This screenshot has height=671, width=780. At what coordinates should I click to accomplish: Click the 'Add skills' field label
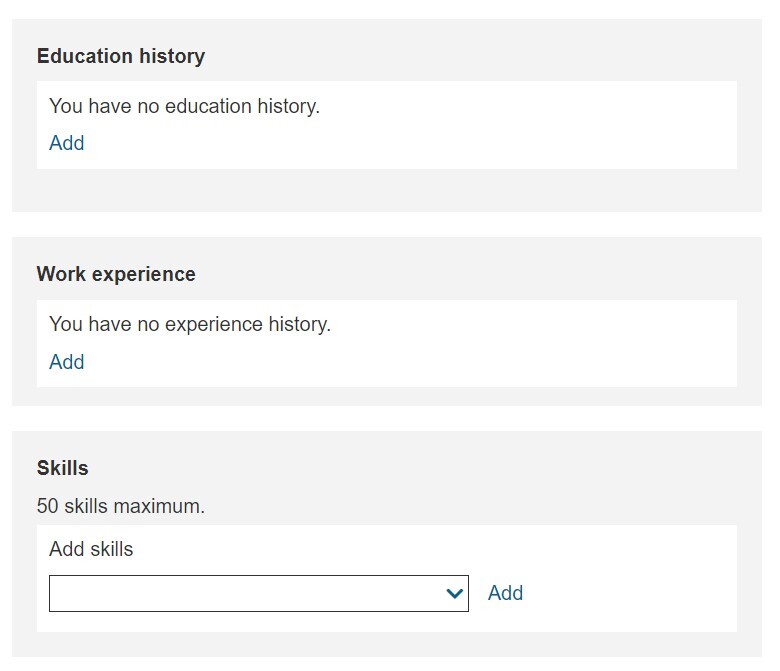pyautogui.click(x=91, y=549)
